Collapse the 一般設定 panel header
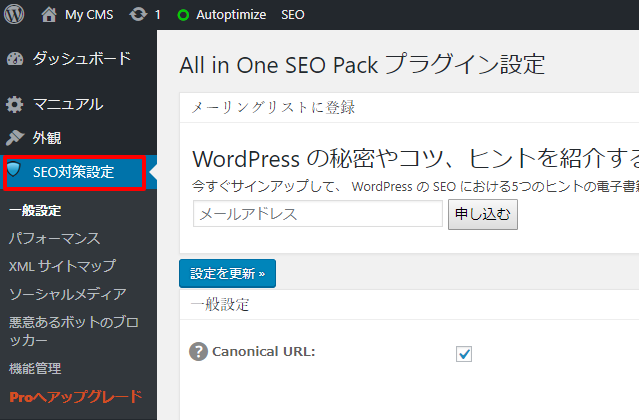Screen dimensions: 639x420 [x=409, y=305]
